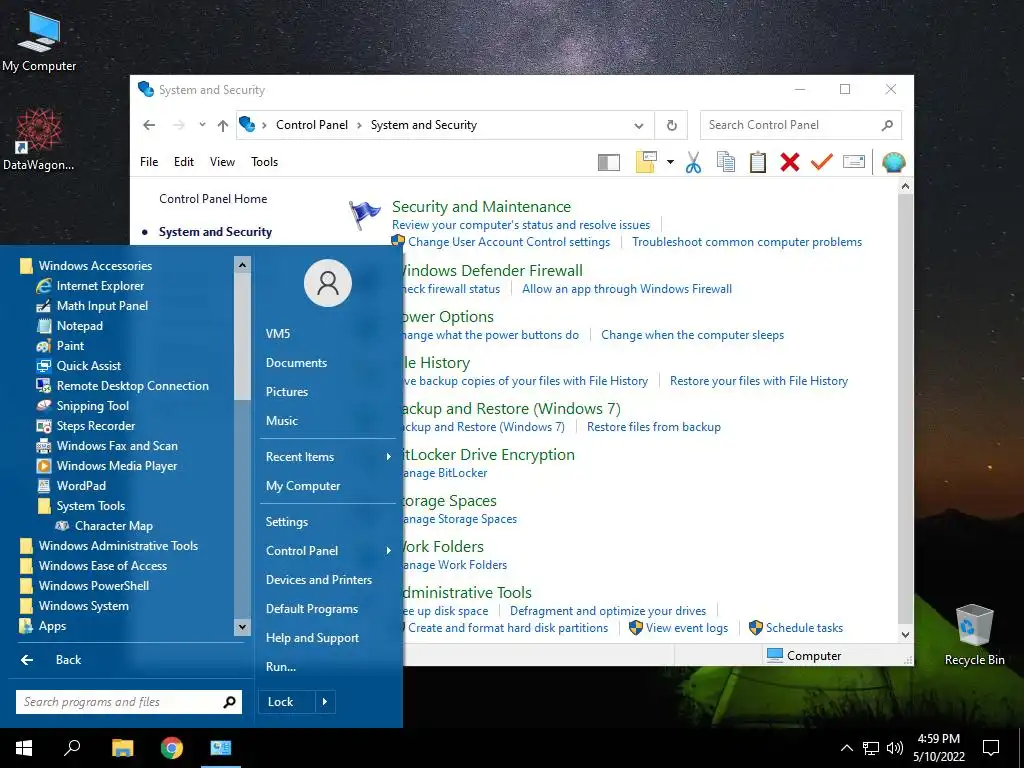Click the Search Control Panel field
Image resolution: width=1024 pixels, height=768 pixels.
click(x=801, y=125)
